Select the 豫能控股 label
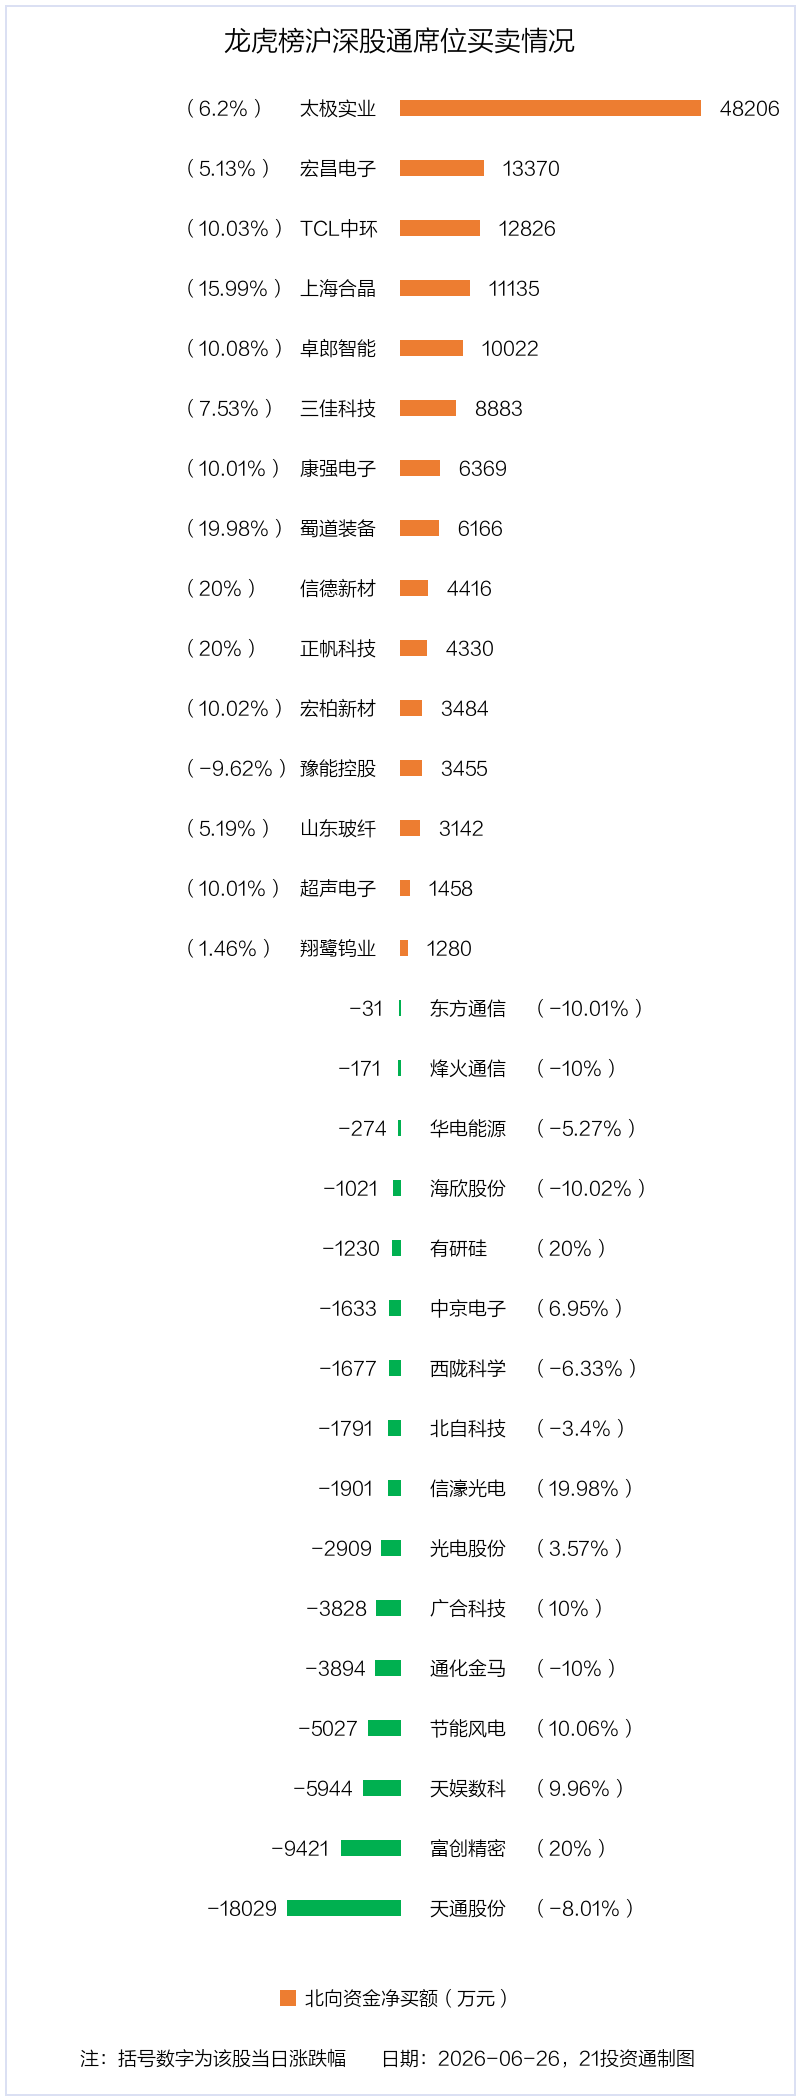 click(x=338, y=768)
